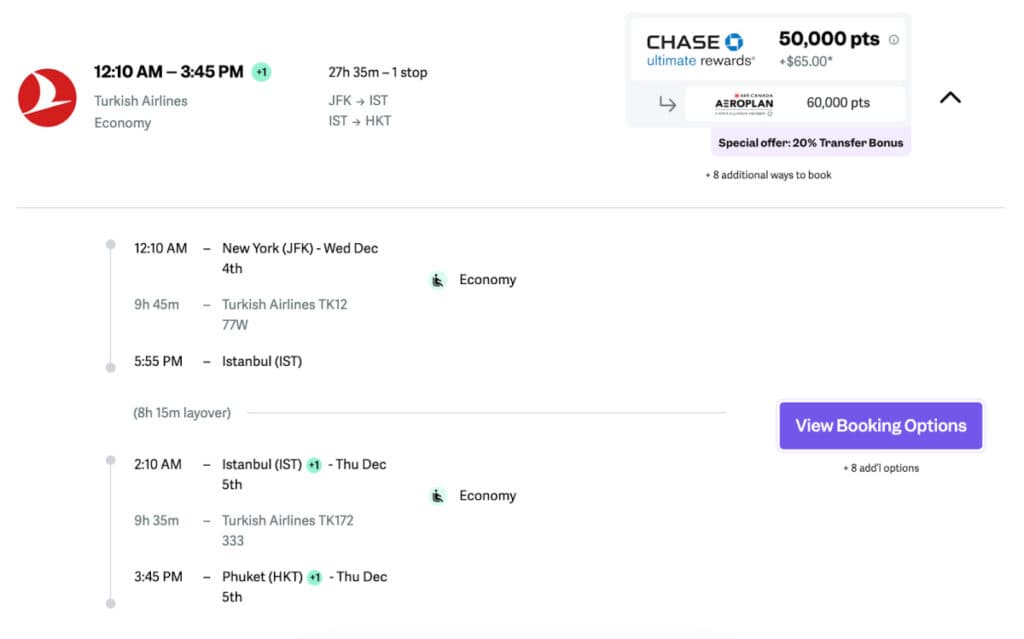Click the Air Canada Aeroplan logo
The image size is (1024, 639).
click(744, 103)
